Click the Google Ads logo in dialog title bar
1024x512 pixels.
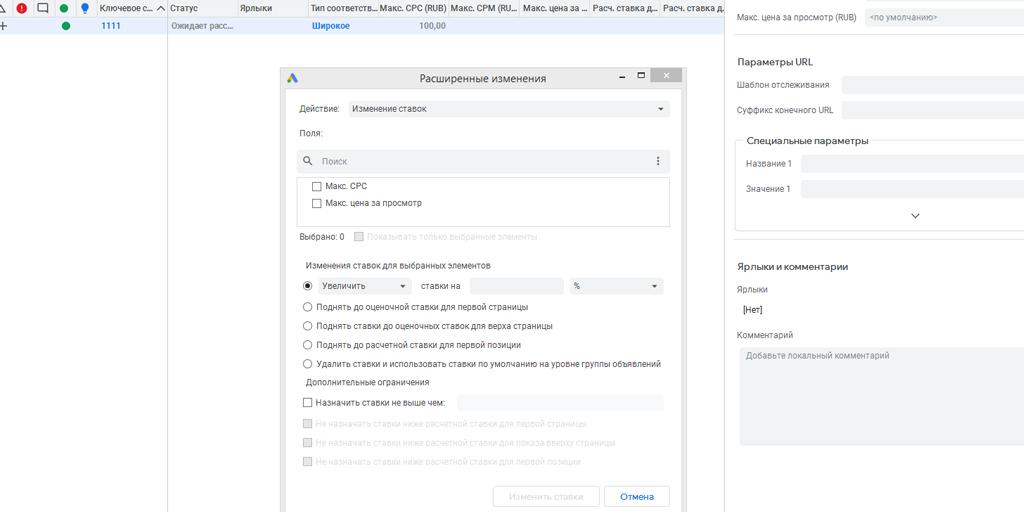coord(293,78)
